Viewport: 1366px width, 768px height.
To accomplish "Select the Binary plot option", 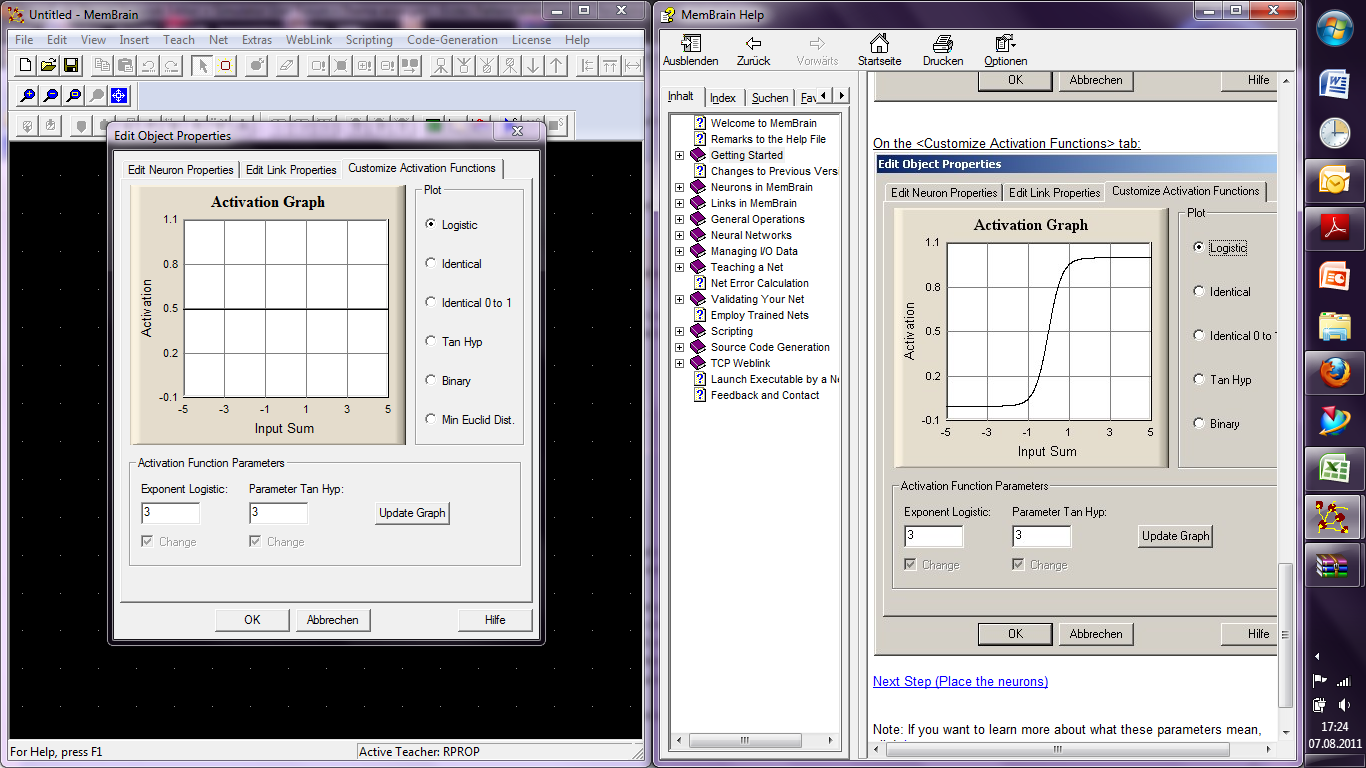I will pos(431,381).
